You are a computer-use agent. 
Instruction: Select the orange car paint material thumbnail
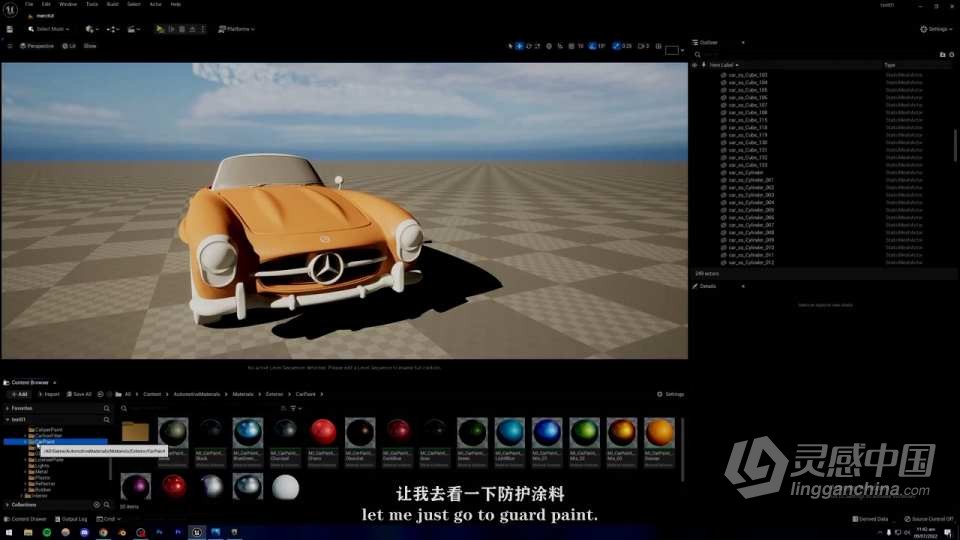pos(659,432)
